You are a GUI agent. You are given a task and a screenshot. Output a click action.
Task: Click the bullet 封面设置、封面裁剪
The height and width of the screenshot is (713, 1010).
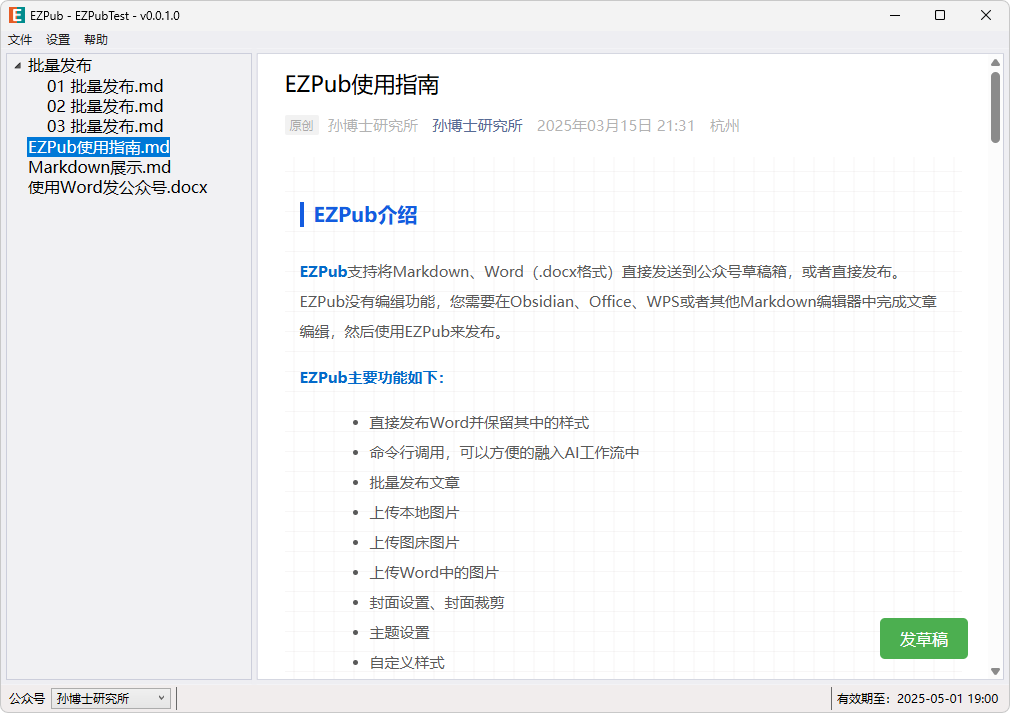(x=437, y=603)
